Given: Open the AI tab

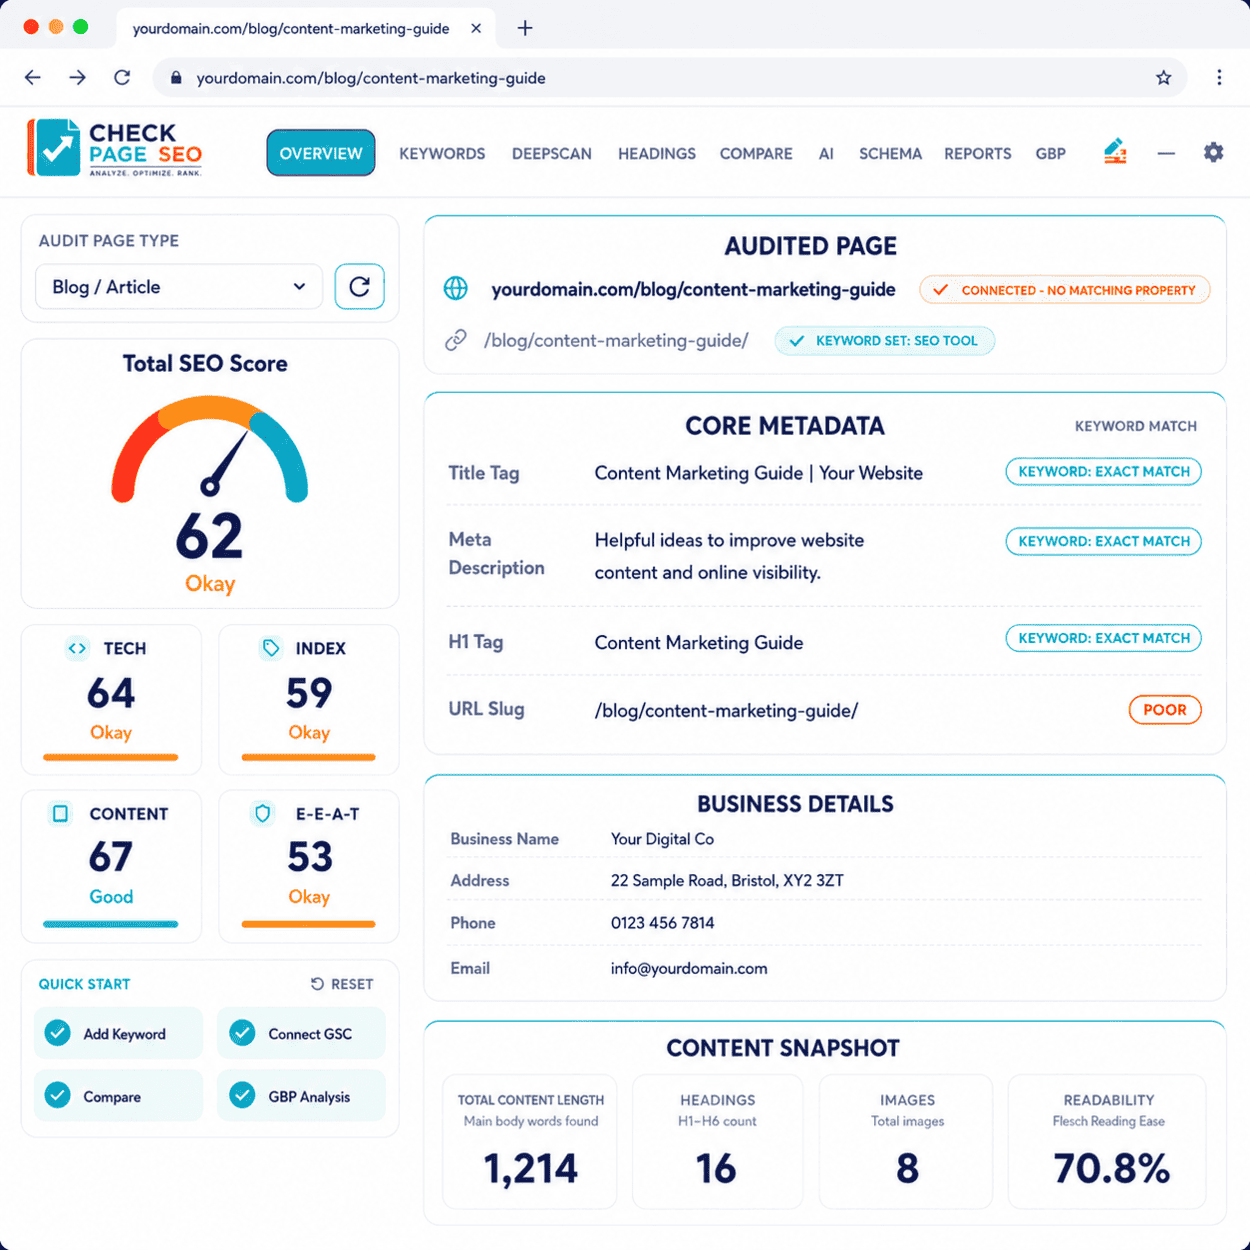Looking at the screenshot, I should pyautogui.click(x=826, y=153).
